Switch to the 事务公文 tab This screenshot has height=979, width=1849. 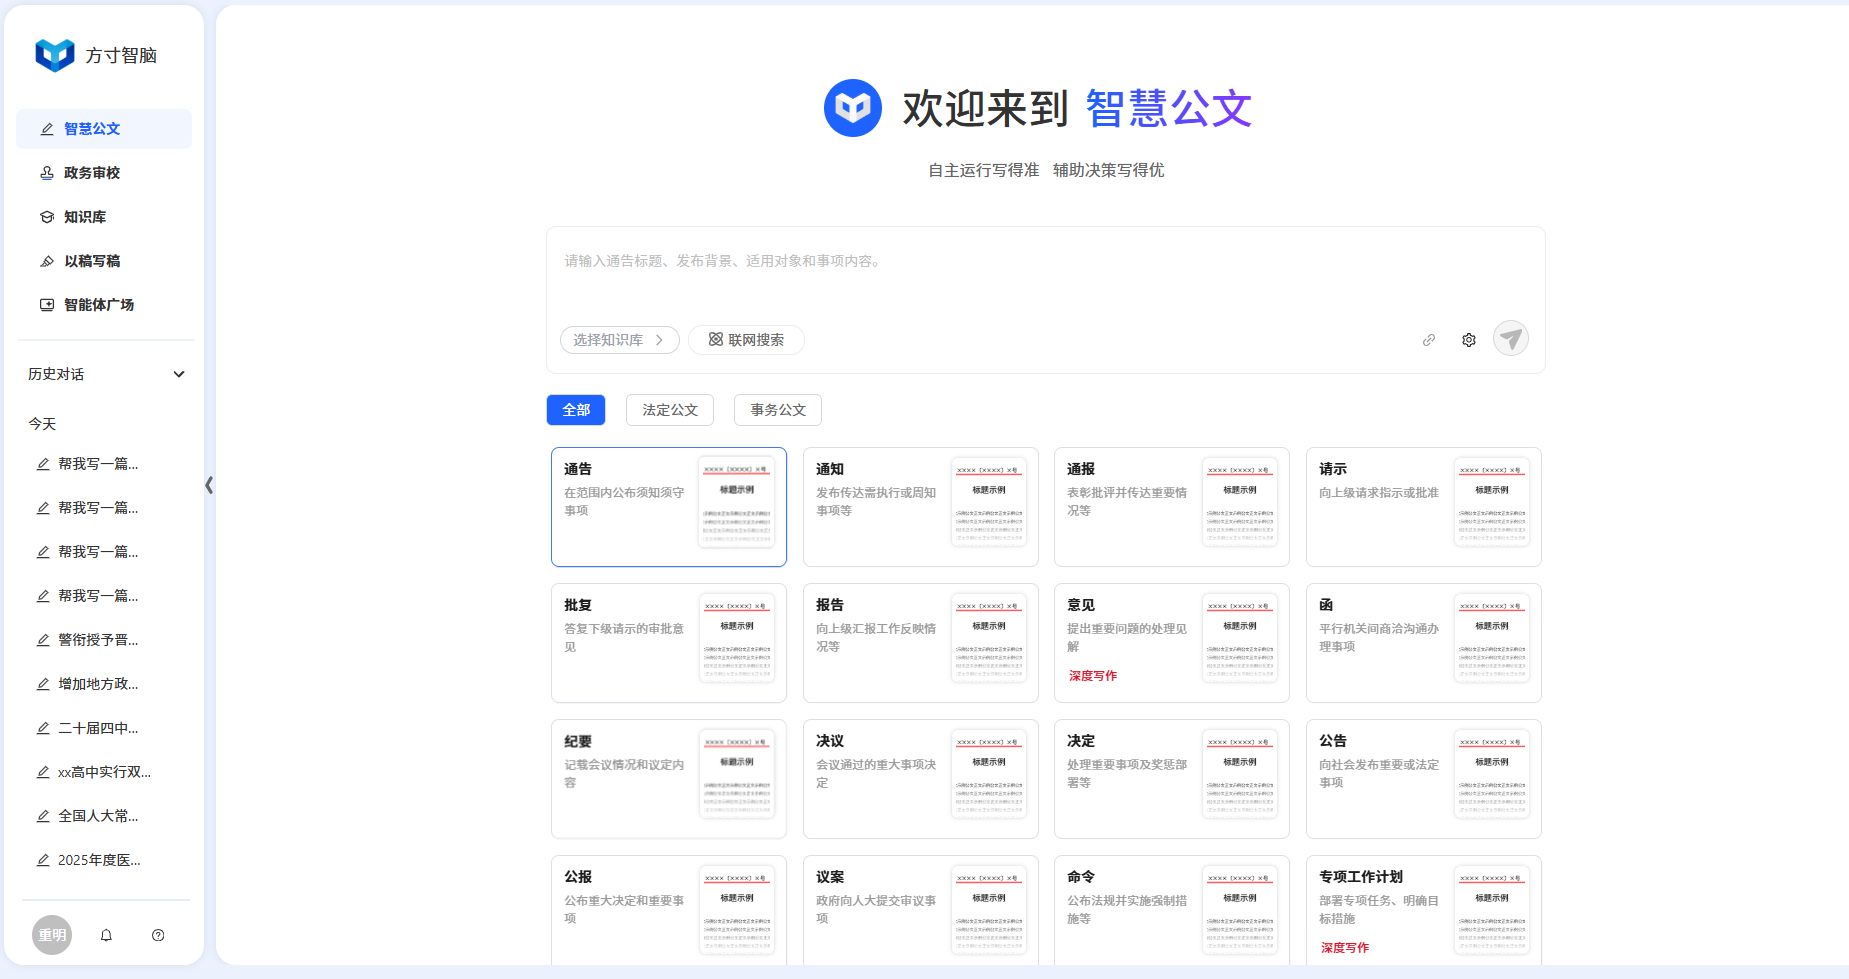[778, 410]
